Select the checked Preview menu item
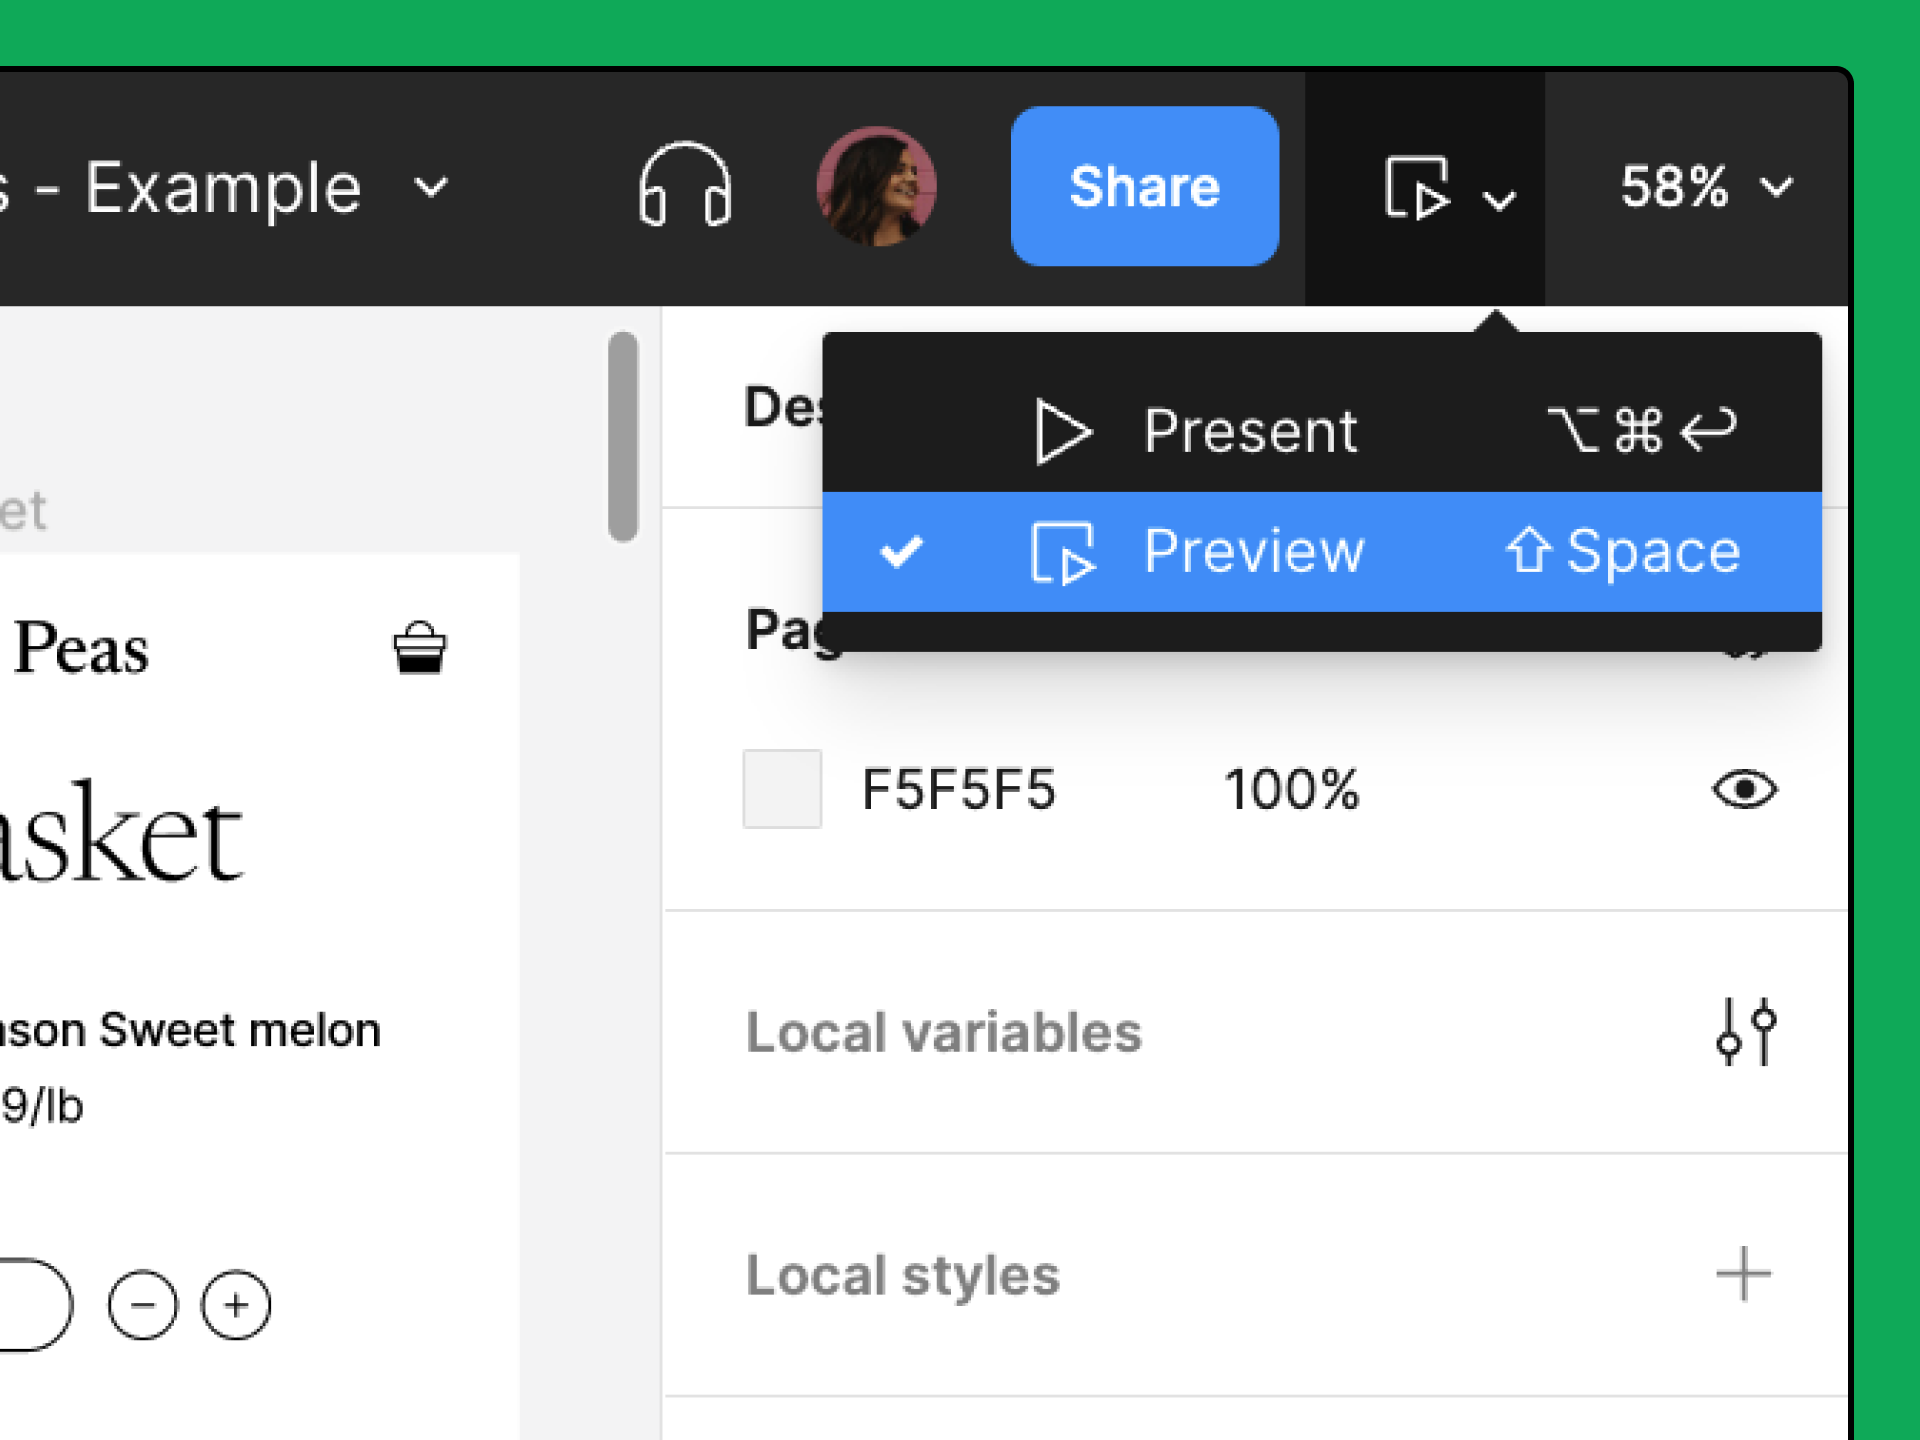 pyautogui.click(x=1321, y=551)
